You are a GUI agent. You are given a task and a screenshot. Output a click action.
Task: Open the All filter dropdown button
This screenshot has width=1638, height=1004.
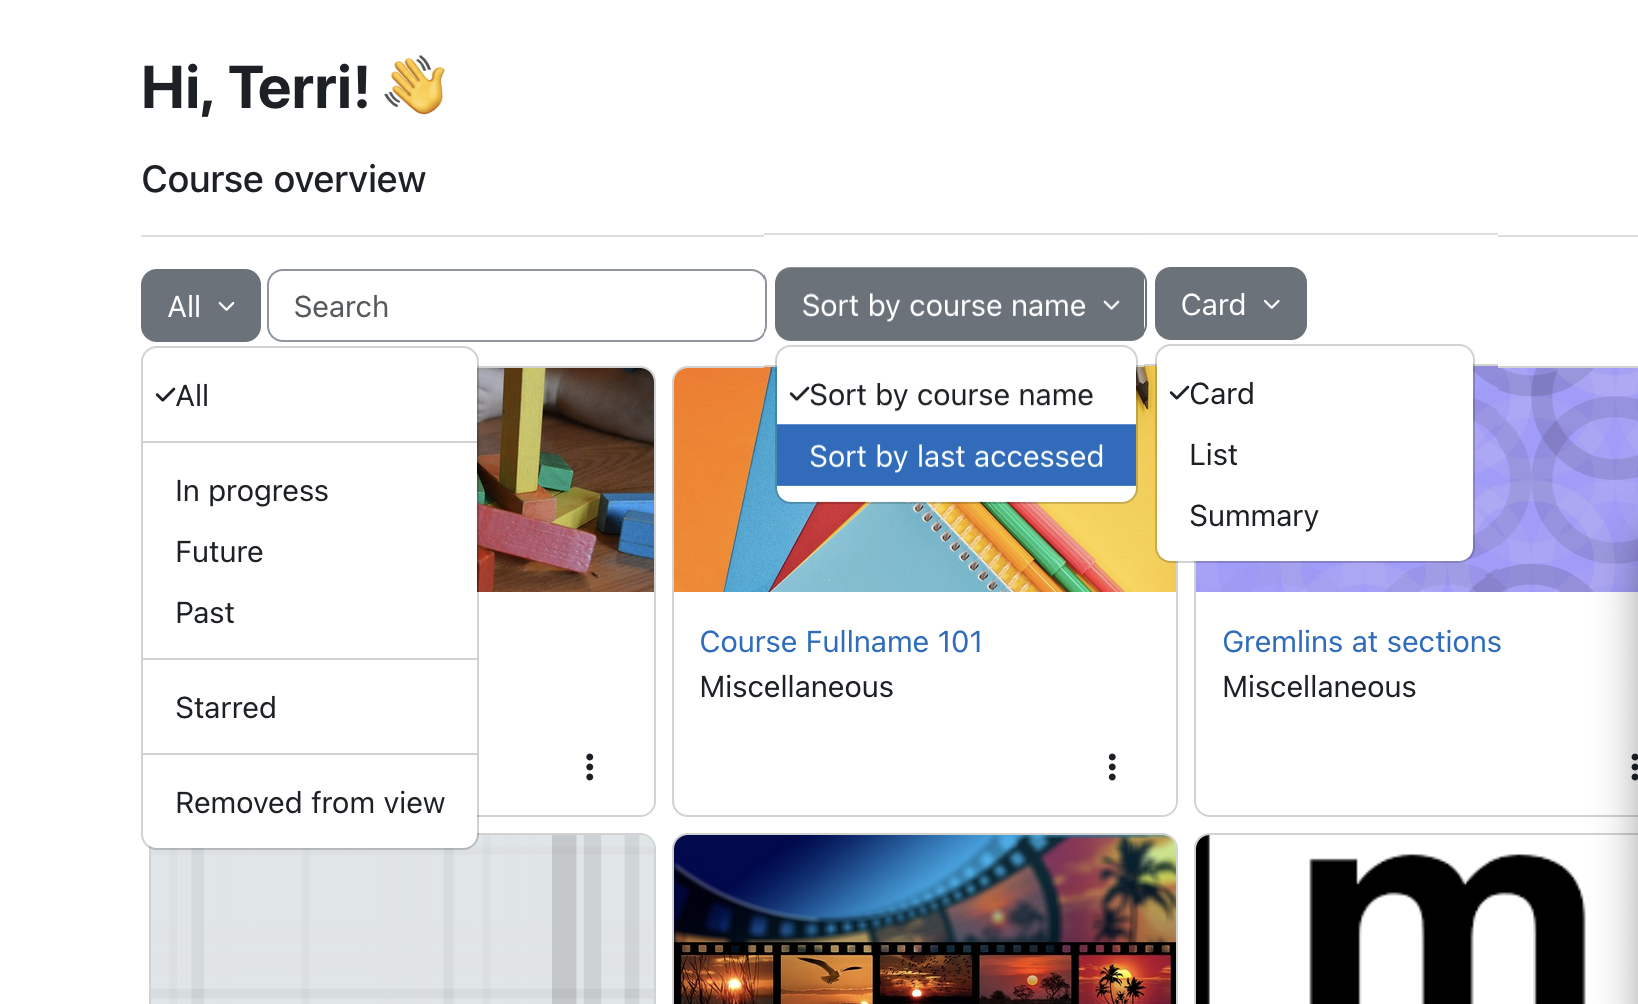[201, 306]
